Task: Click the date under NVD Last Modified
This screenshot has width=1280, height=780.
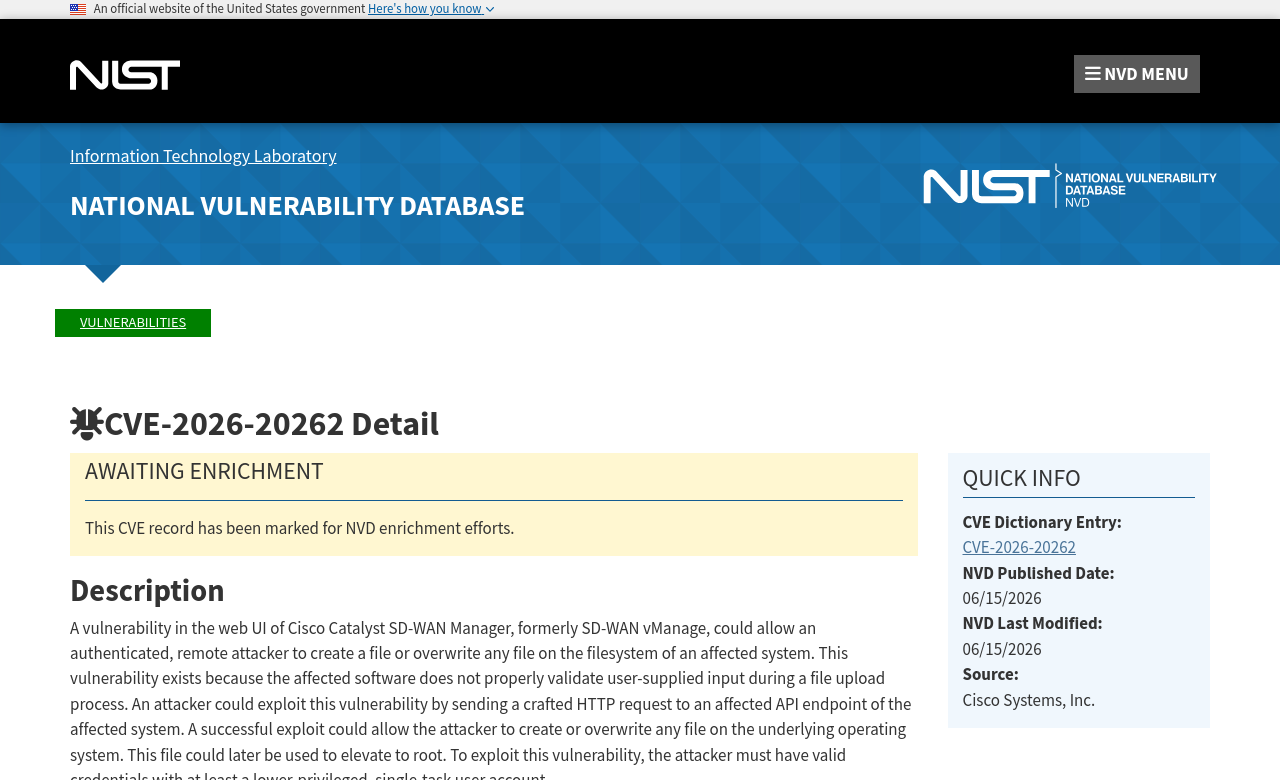Action: 1002,649
